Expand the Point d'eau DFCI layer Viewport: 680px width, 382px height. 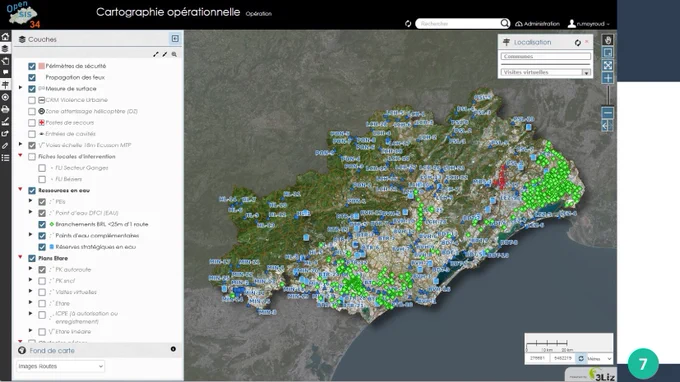pos(30,212)
